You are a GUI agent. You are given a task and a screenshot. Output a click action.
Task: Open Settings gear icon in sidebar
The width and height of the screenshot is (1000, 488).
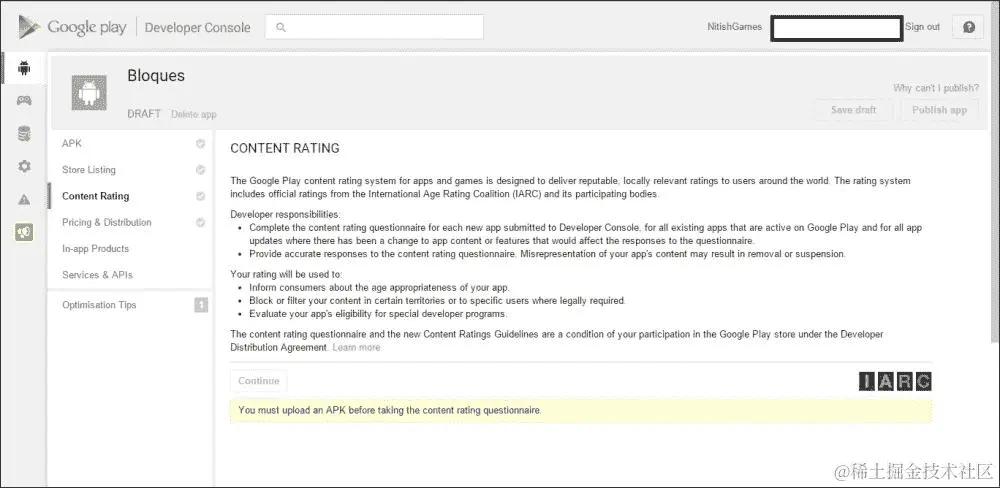(24, 166)
